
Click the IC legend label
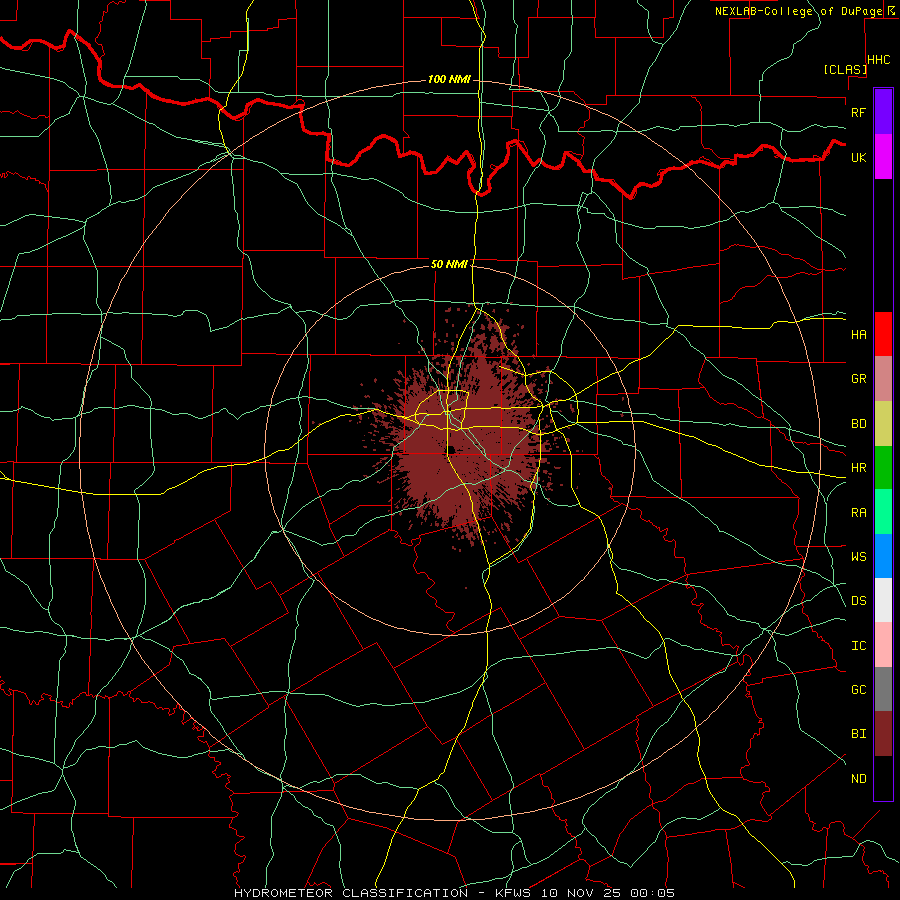coord(858,645)
